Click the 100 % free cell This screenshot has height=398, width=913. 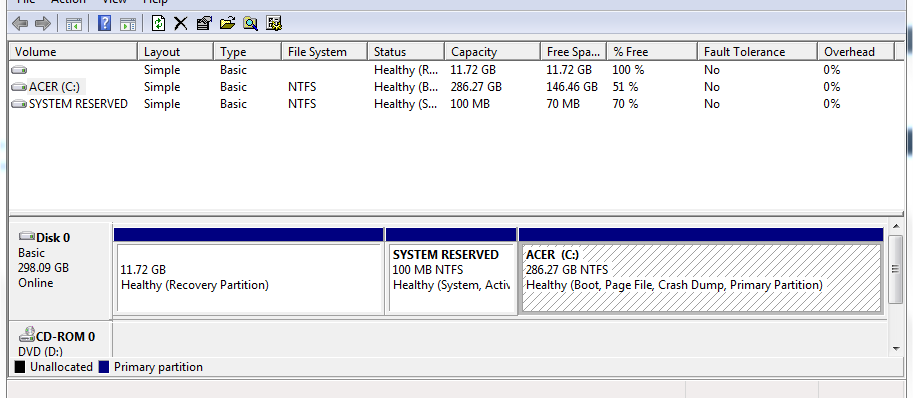click(628, 70)
